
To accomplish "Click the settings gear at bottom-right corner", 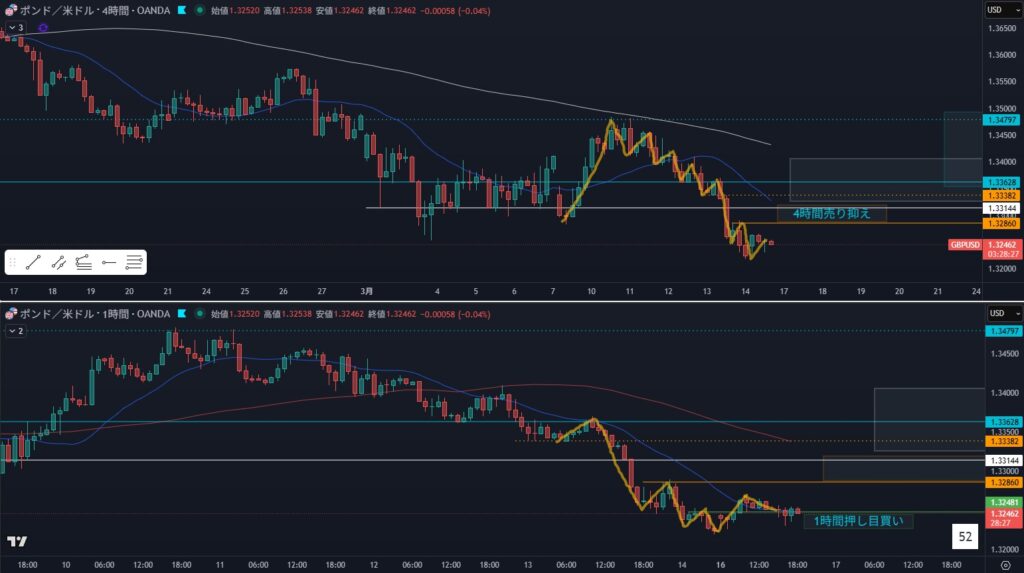I will [1005, 564].
